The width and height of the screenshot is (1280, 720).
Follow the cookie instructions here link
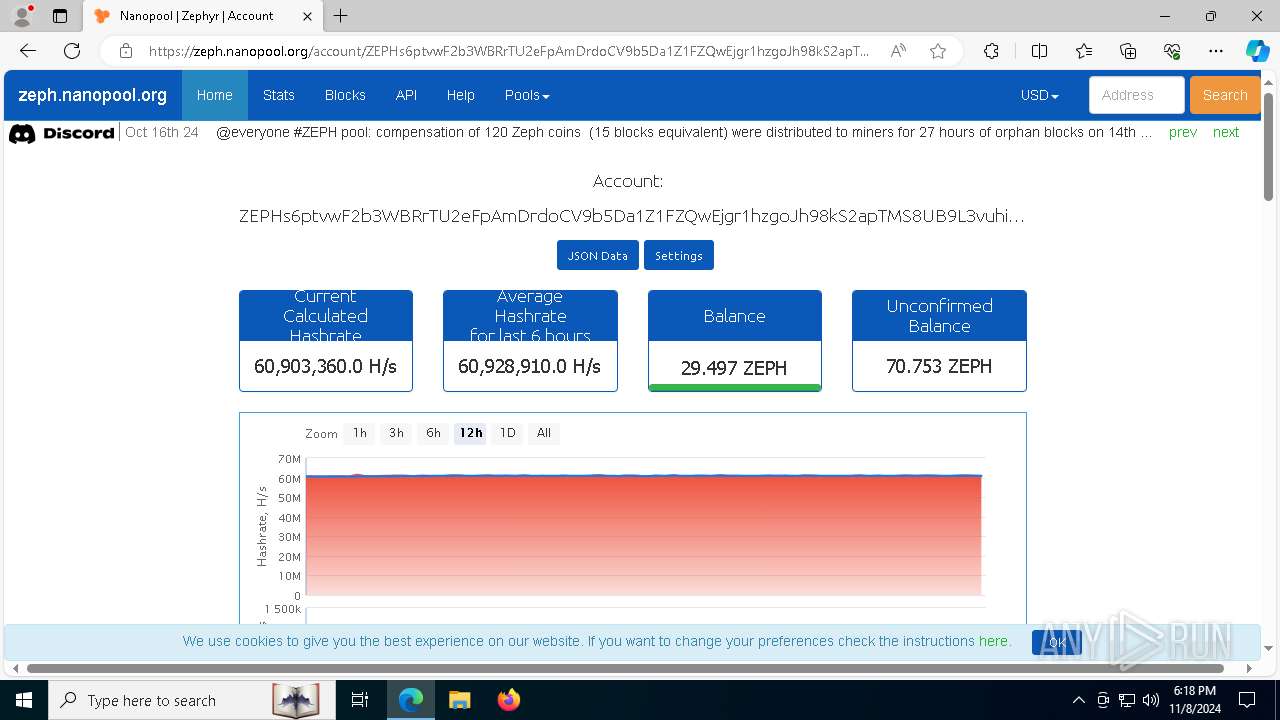pos(993,641)
